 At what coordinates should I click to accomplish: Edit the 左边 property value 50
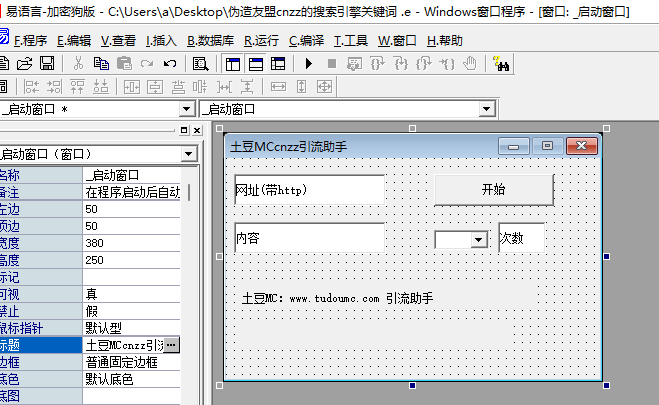[132, 209]
